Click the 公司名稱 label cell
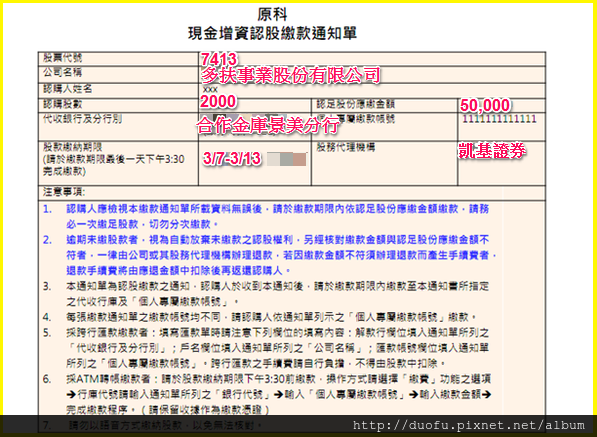This screenshot has height=437, width=597. coord(118,74)
